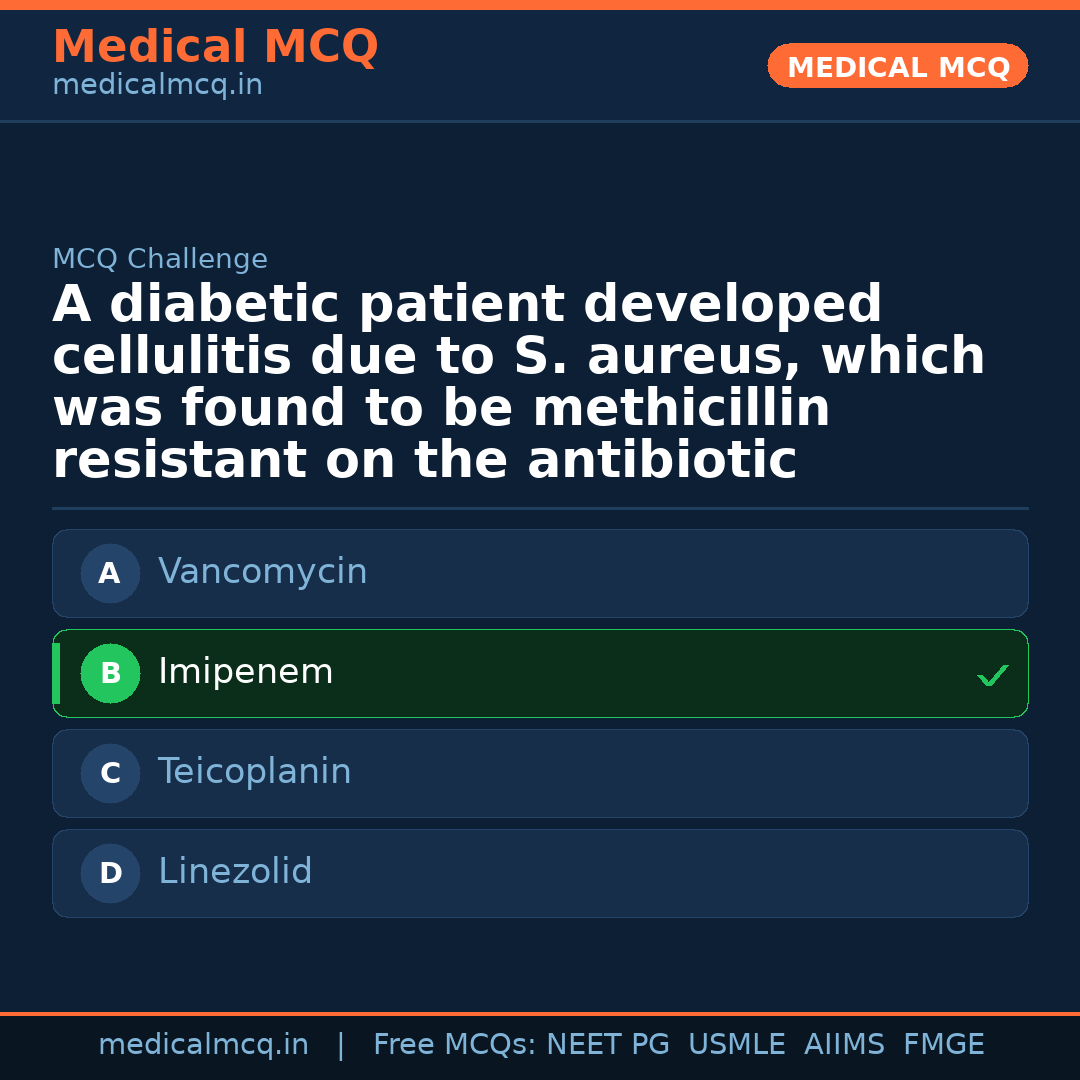The height and width of the screenshot is (1080, 1080).
Task: Open the medicalmcq.in link in the header
Action: point(157,86)
